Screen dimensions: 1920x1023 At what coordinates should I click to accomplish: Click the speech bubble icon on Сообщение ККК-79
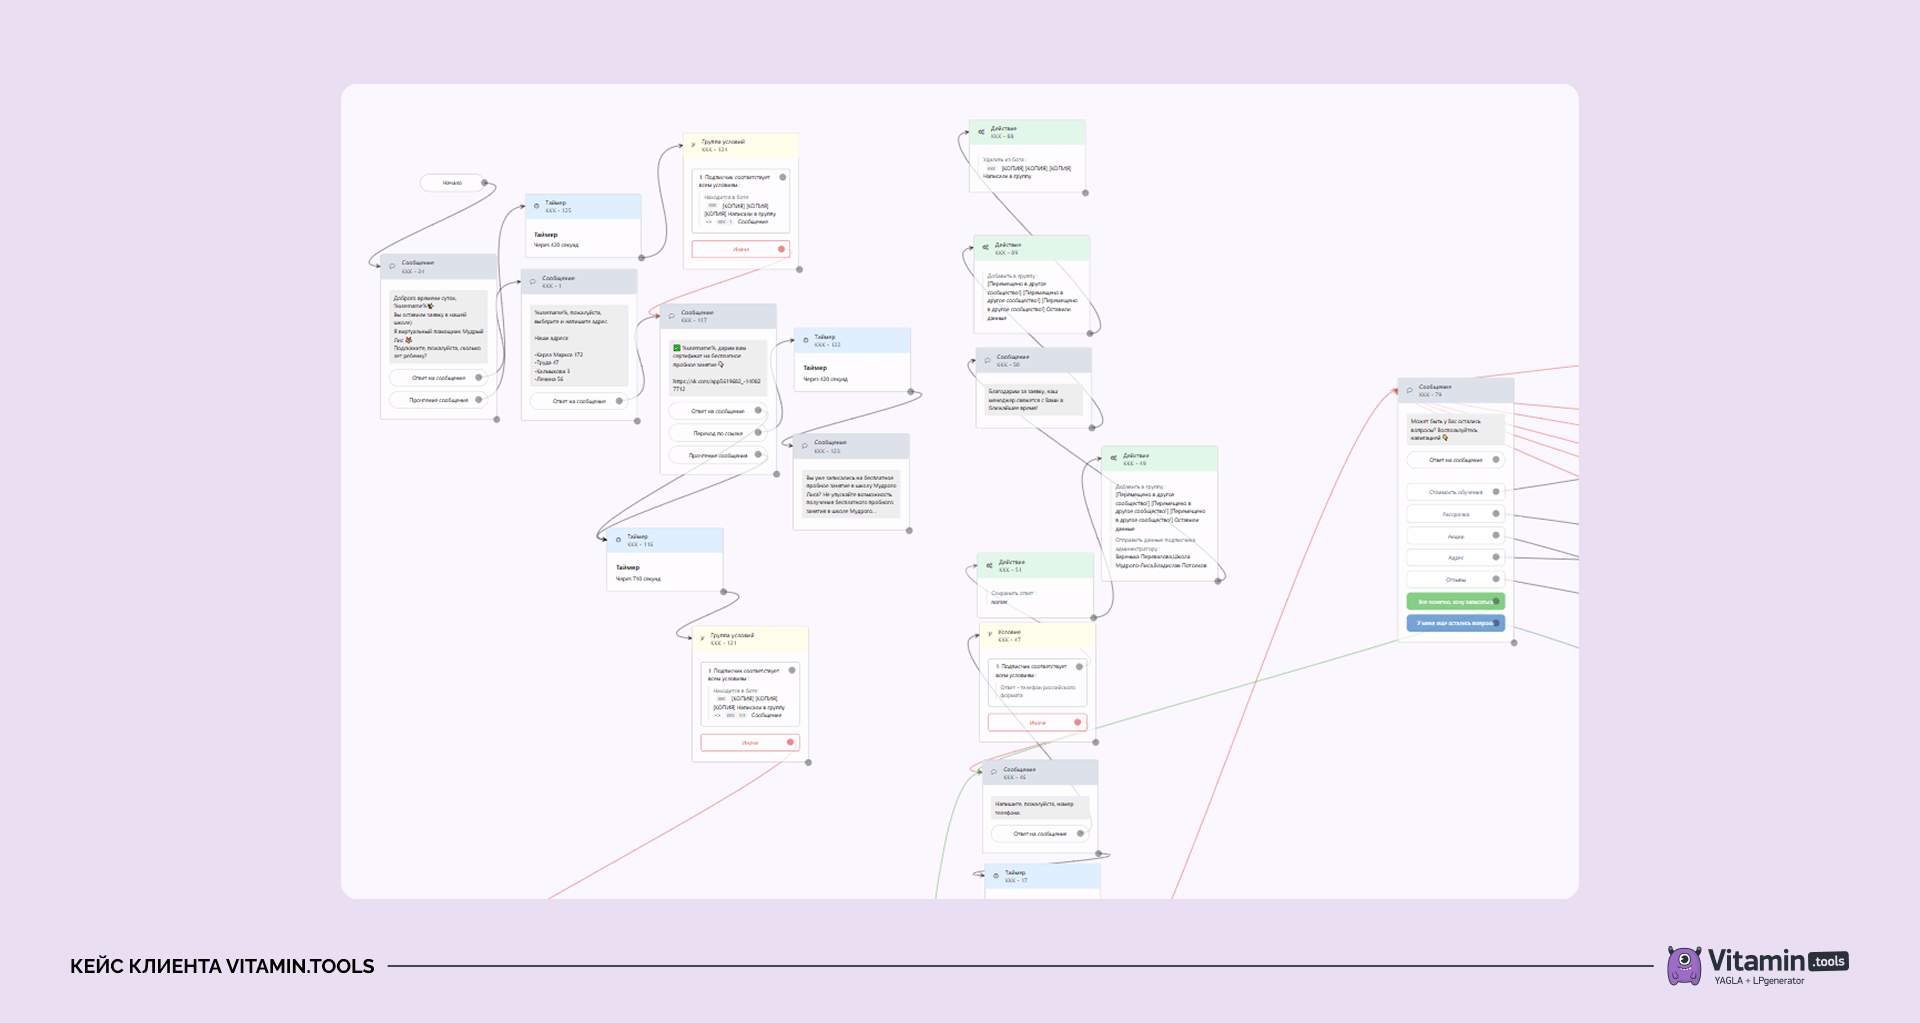point(1409,391)
